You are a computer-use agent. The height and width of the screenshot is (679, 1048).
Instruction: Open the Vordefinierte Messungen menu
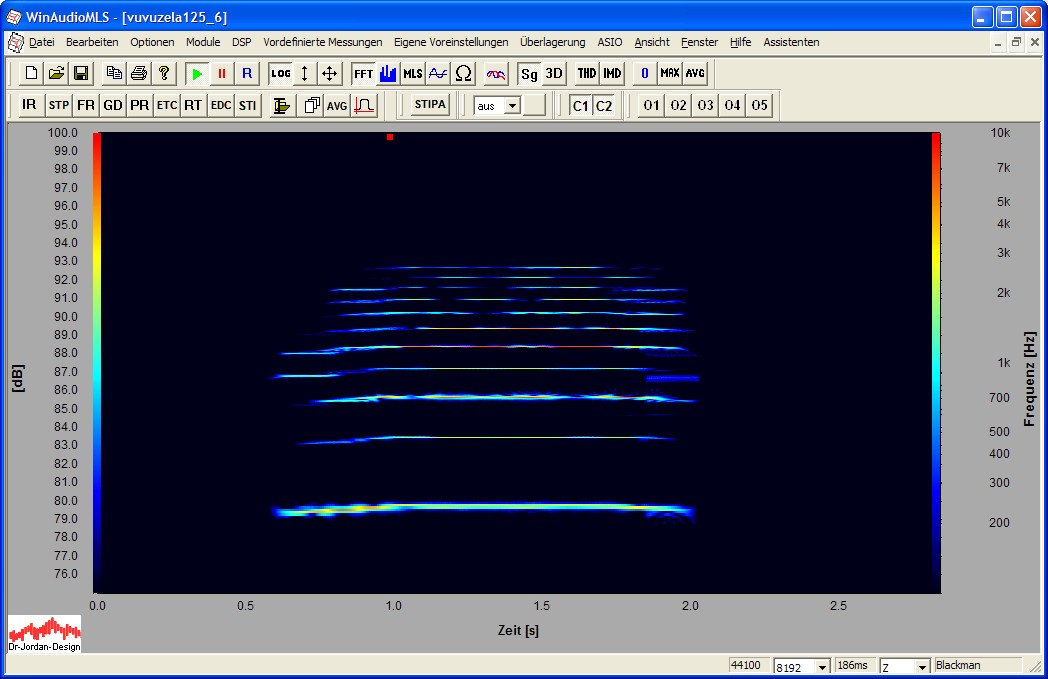point(322,42)
